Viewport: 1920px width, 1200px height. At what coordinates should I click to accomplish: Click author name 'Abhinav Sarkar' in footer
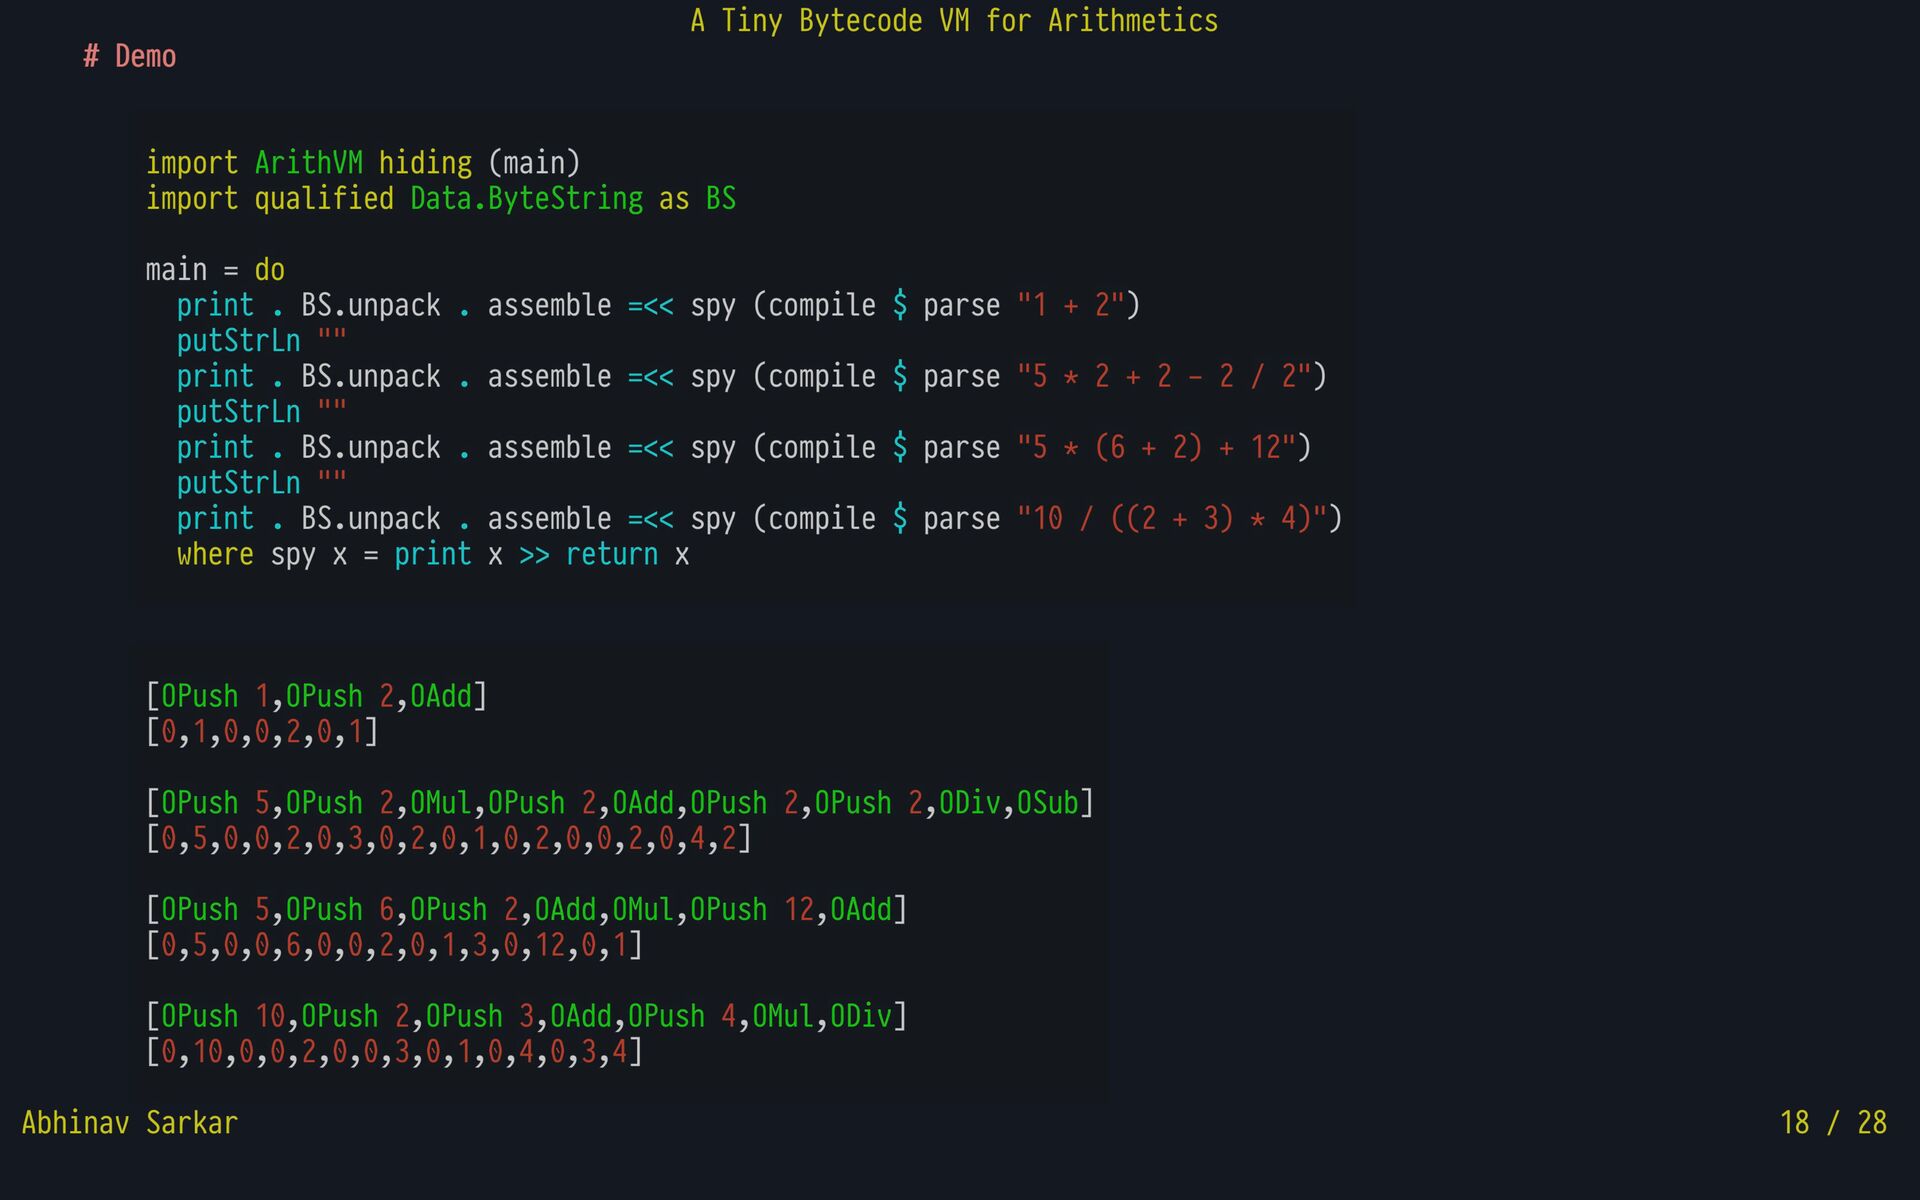[x=130, y=1123]
